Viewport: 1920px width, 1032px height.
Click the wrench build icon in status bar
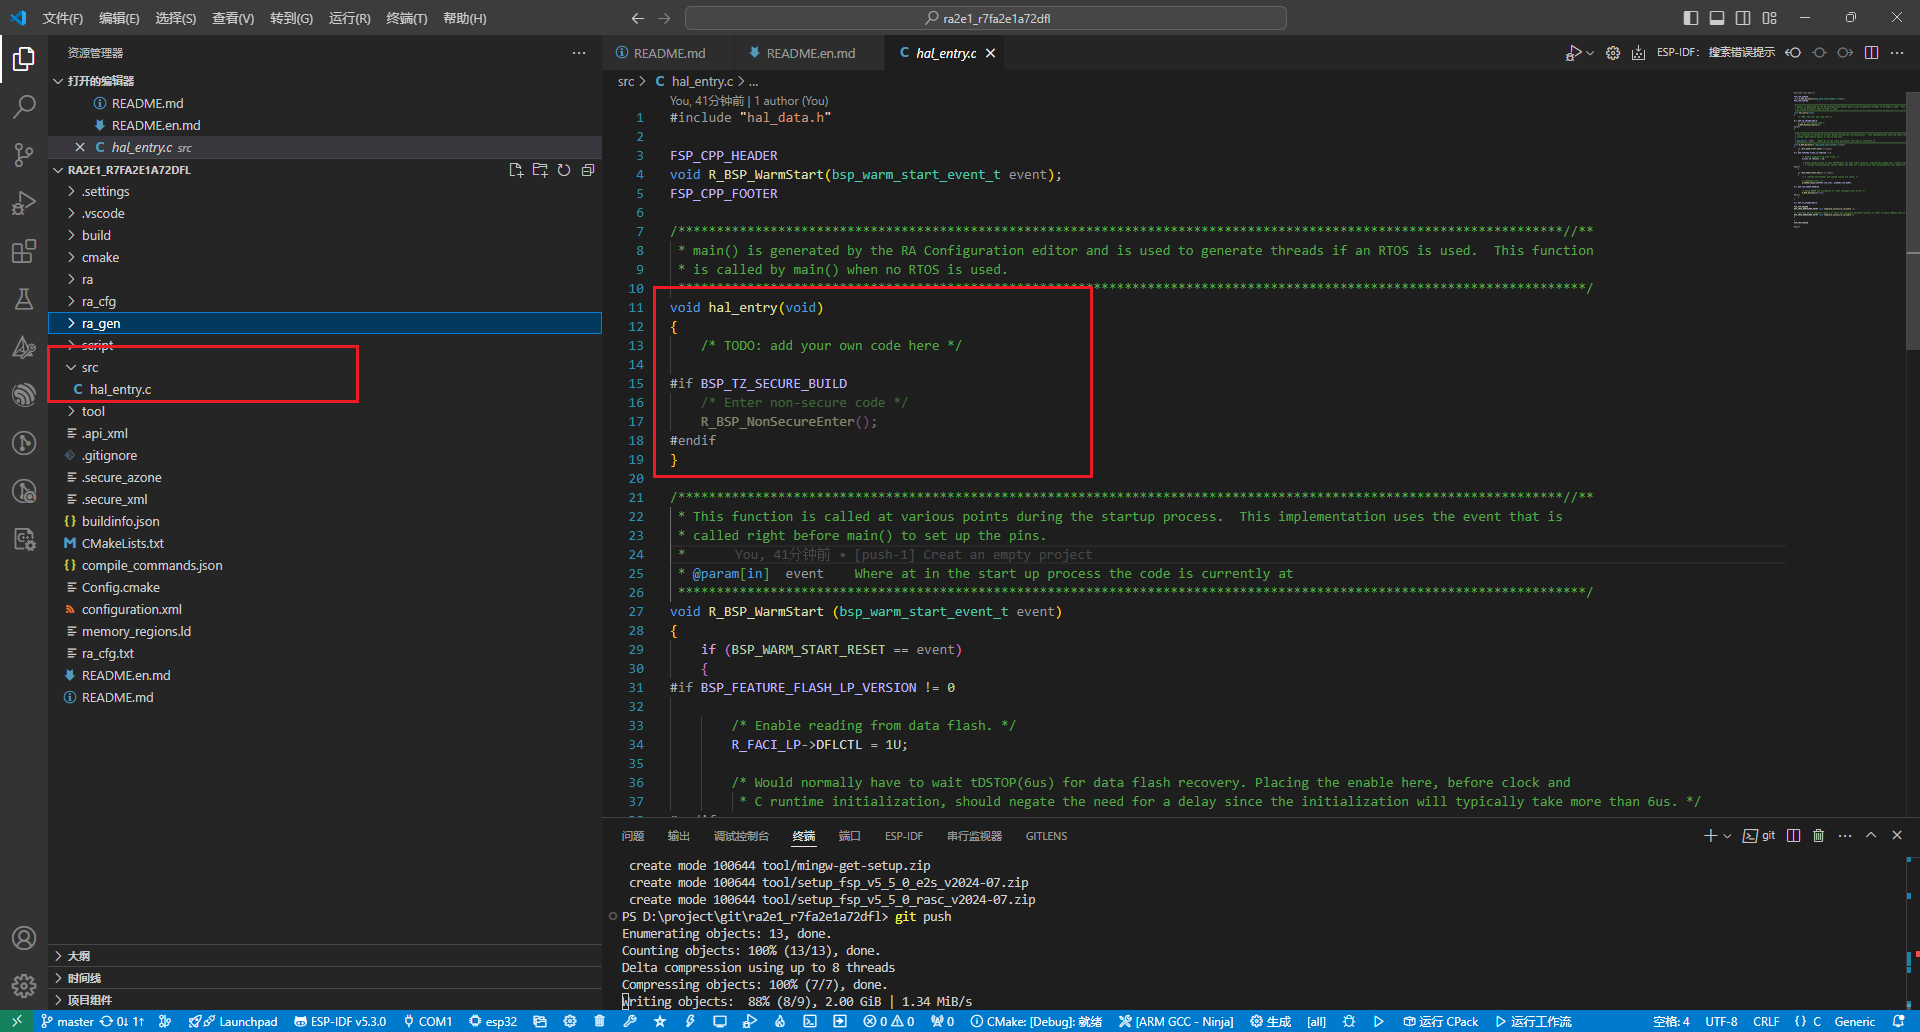tap(629, 1021)
